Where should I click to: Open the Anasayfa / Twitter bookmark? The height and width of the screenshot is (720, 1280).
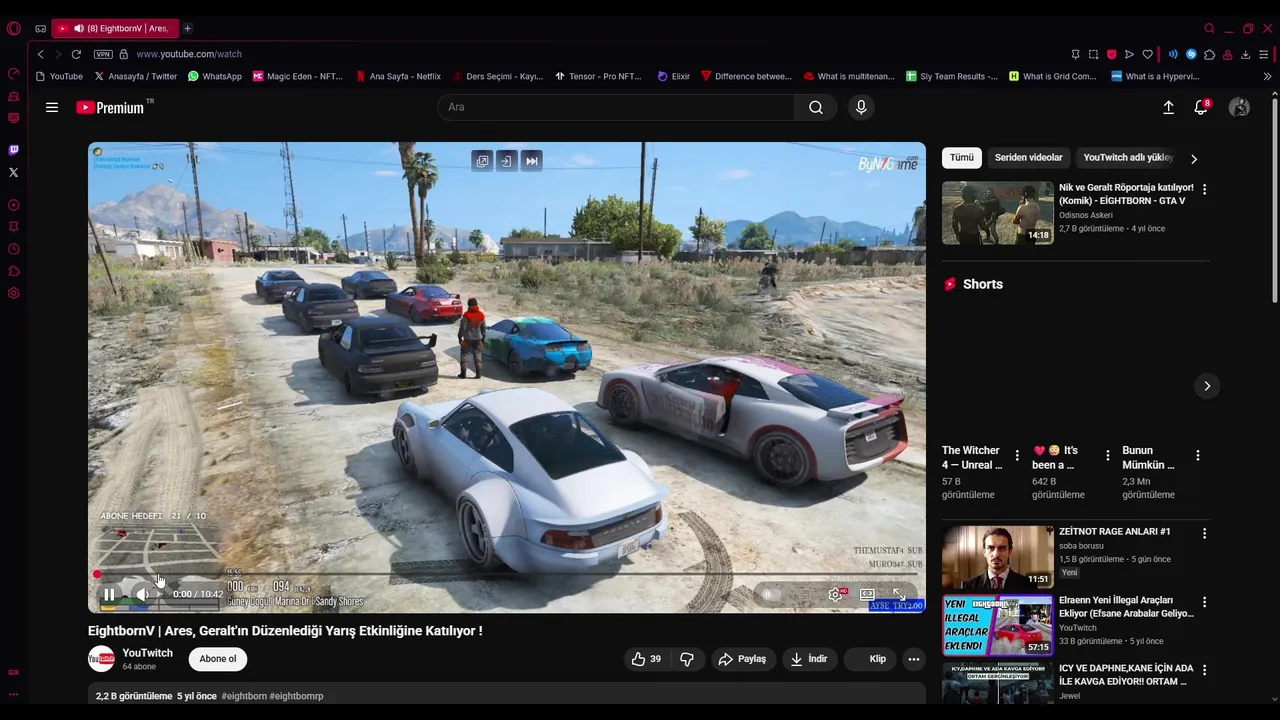click(x=135, y=76)
